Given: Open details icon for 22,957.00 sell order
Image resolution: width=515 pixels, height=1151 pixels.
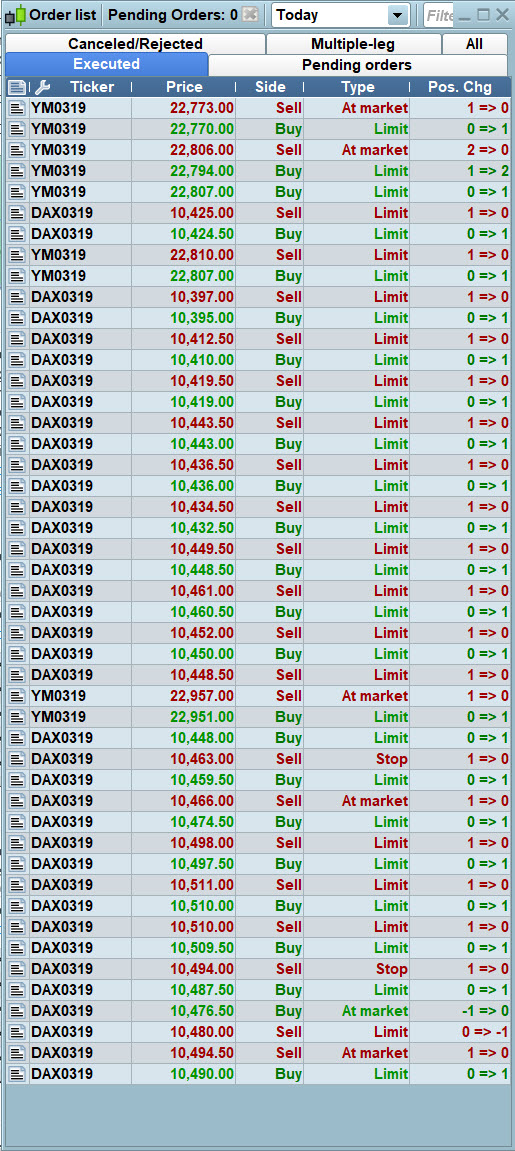Looking at the screenshot, I should tap(17, 696).
